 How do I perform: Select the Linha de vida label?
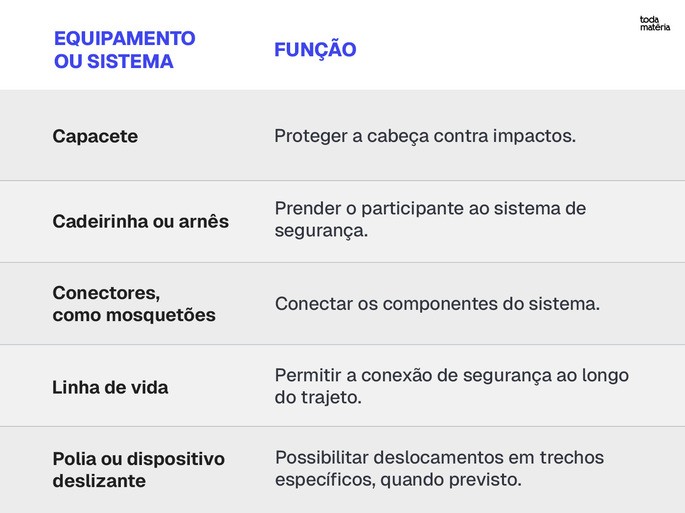pyautogui.click(x=110, y=388)
